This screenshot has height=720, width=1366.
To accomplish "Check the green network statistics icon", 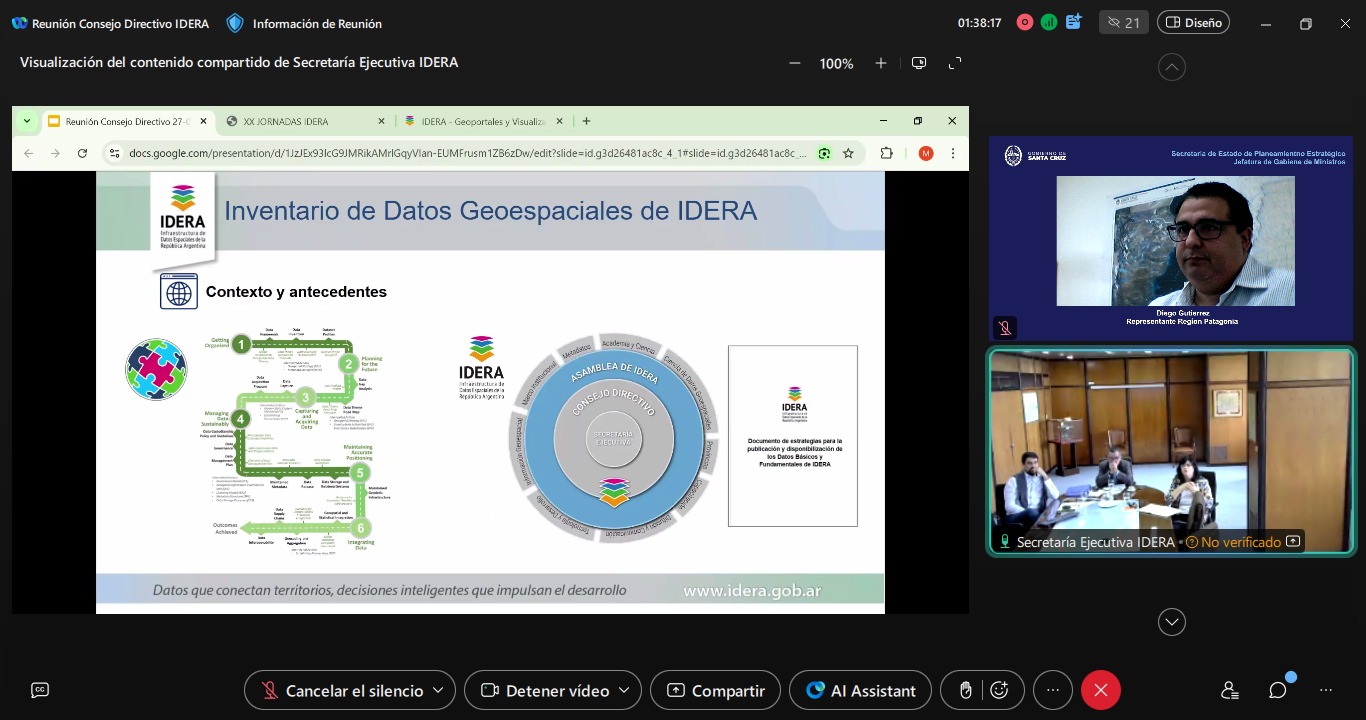I will pos(1049,23).
